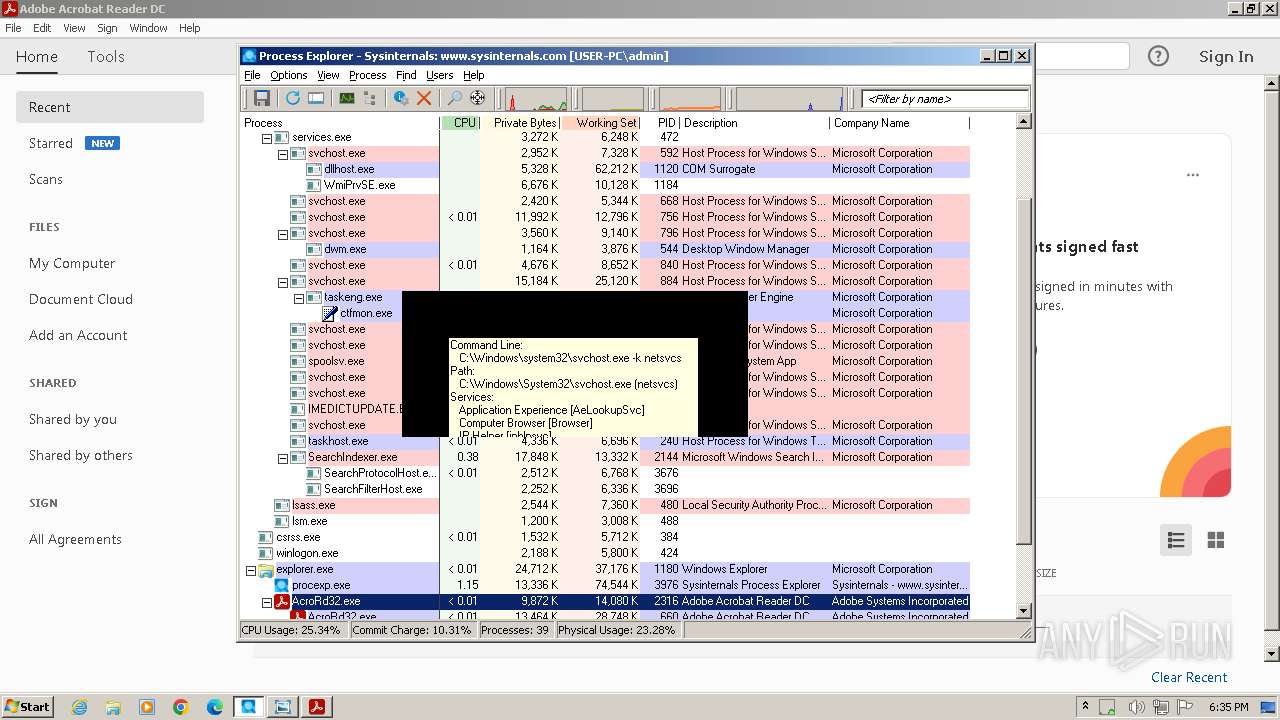Select the procexp.exe process row

pos(606,585)
